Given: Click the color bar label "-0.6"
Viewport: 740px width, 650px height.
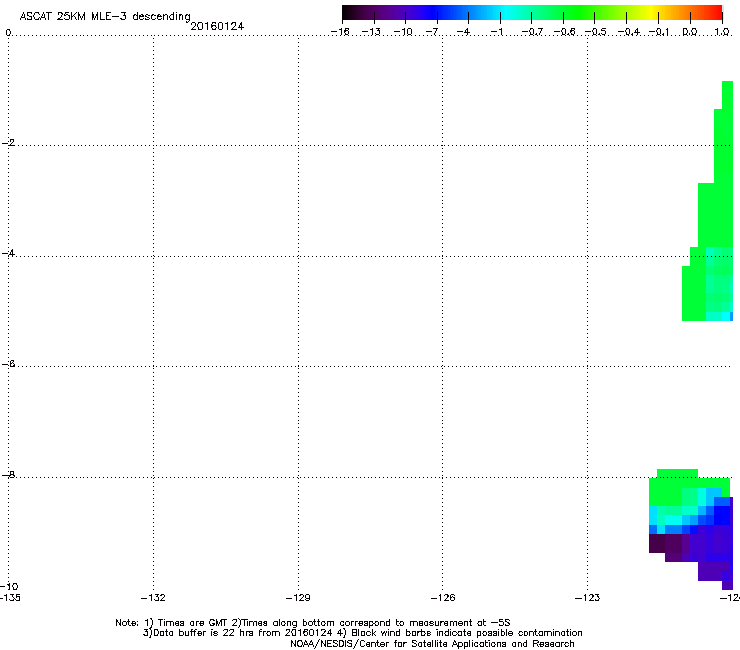Looking at the screenshot, I should (x=564, y=32).
